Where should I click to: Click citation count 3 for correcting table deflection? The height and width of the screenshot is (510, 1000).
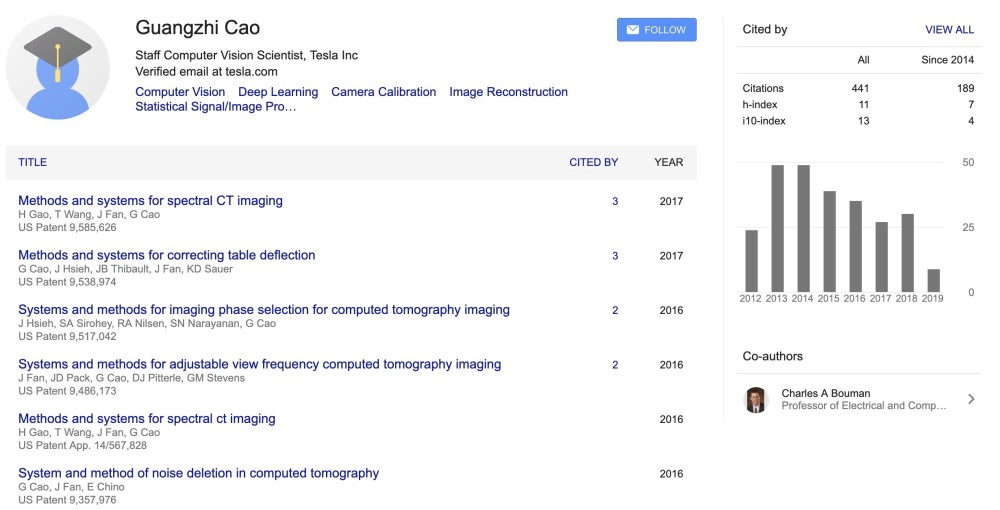coord(615,256)
